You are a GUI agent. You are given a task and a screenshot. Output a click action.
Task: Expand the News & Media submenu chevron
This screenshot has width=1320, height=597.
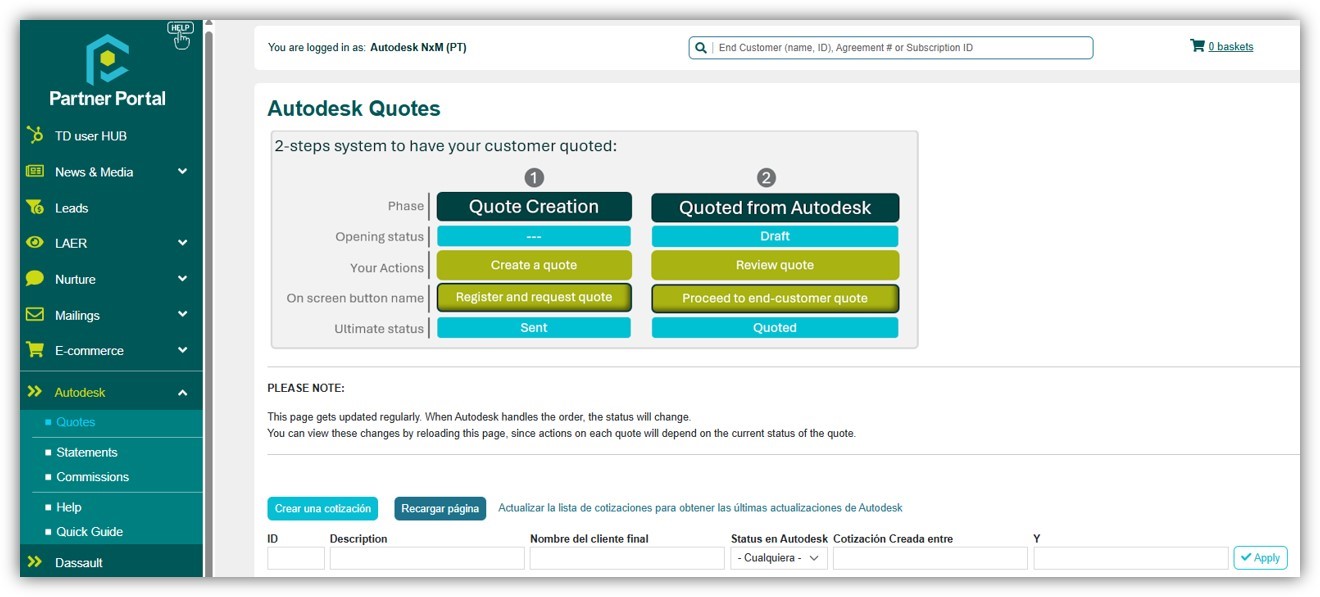point(182,172)
